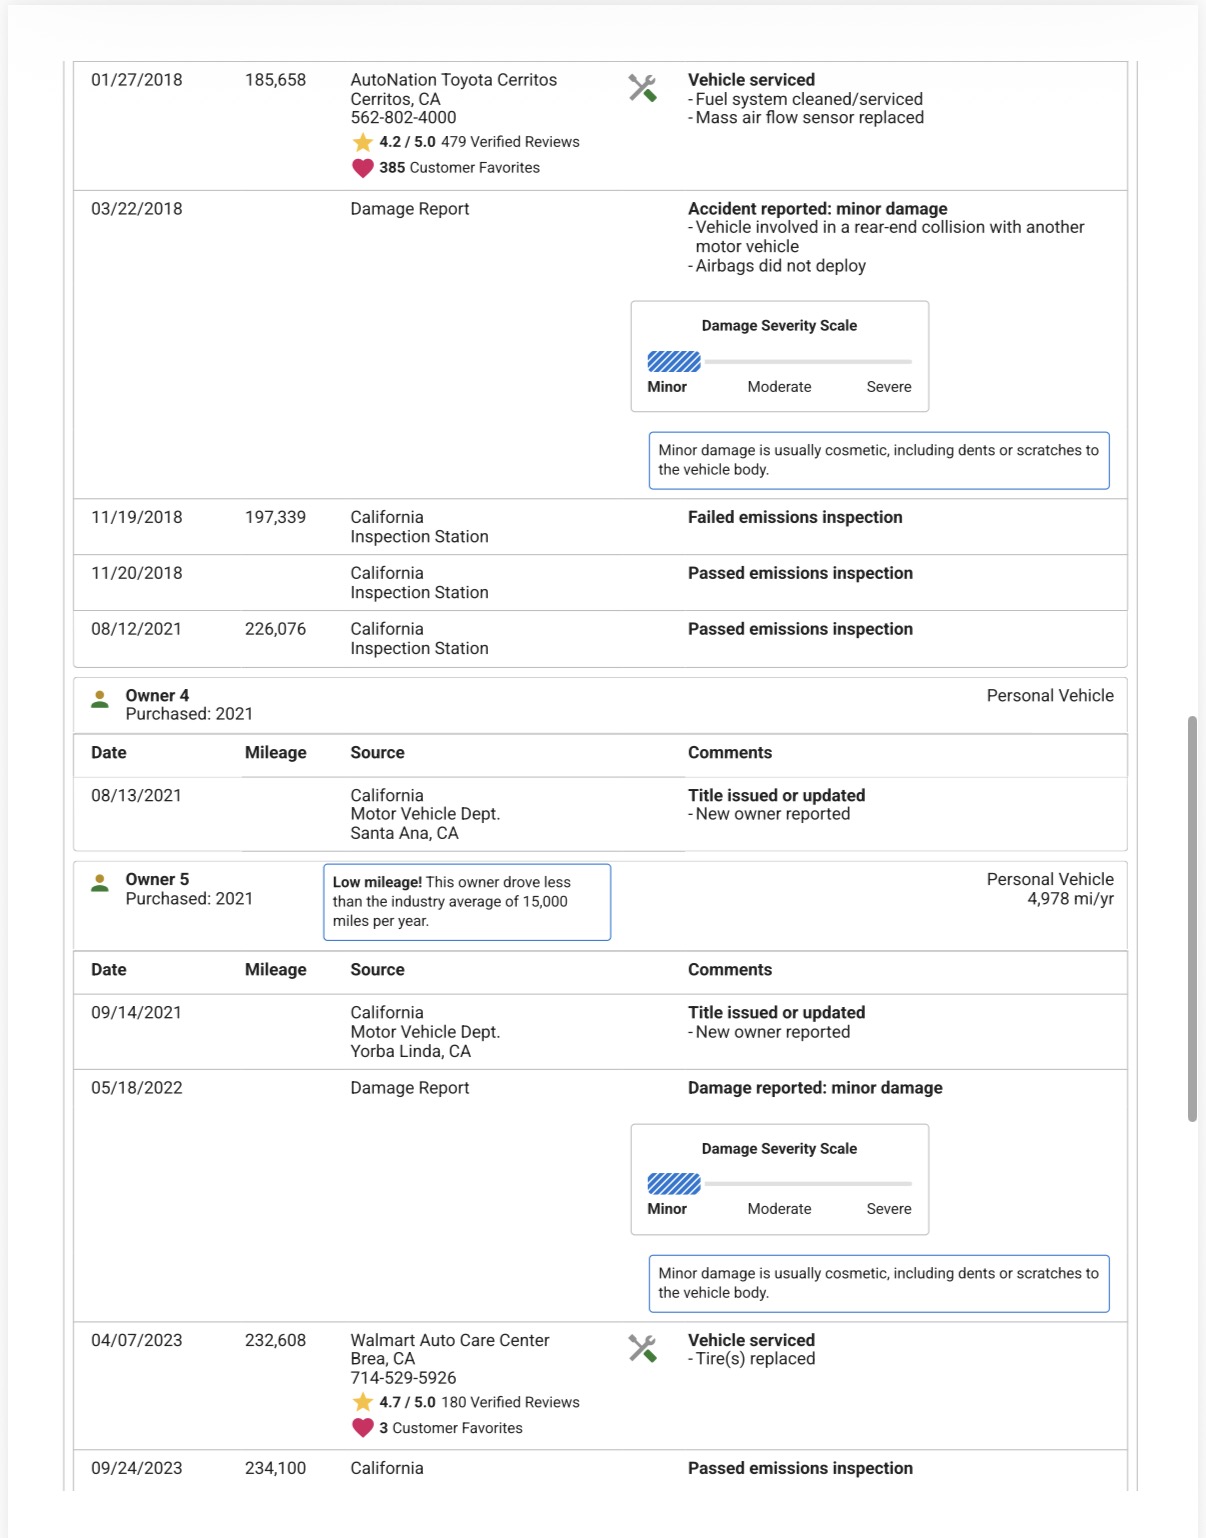Click the gold star next to 4.2 rating
This screenshot has width=1206, height=1538.
[x=363, y=142]
